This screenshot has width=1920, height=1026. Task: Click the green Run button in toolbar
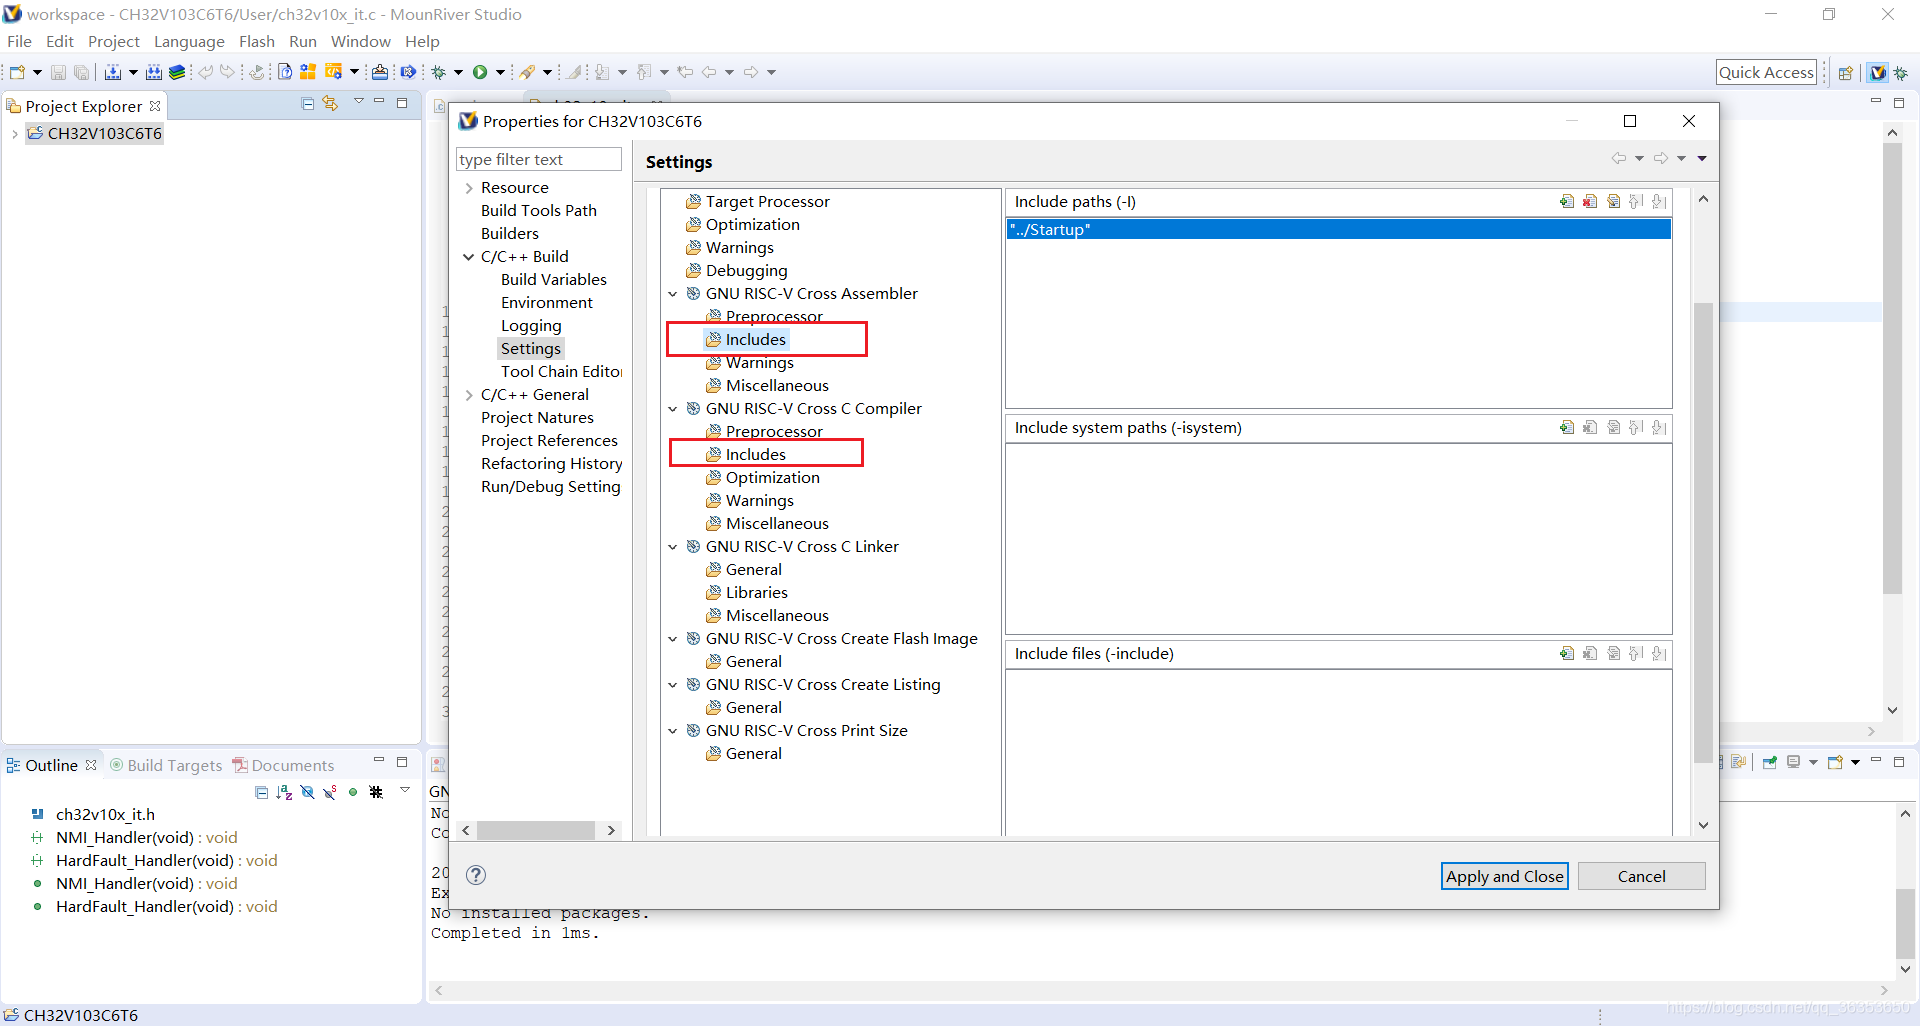tap(480, 72)
